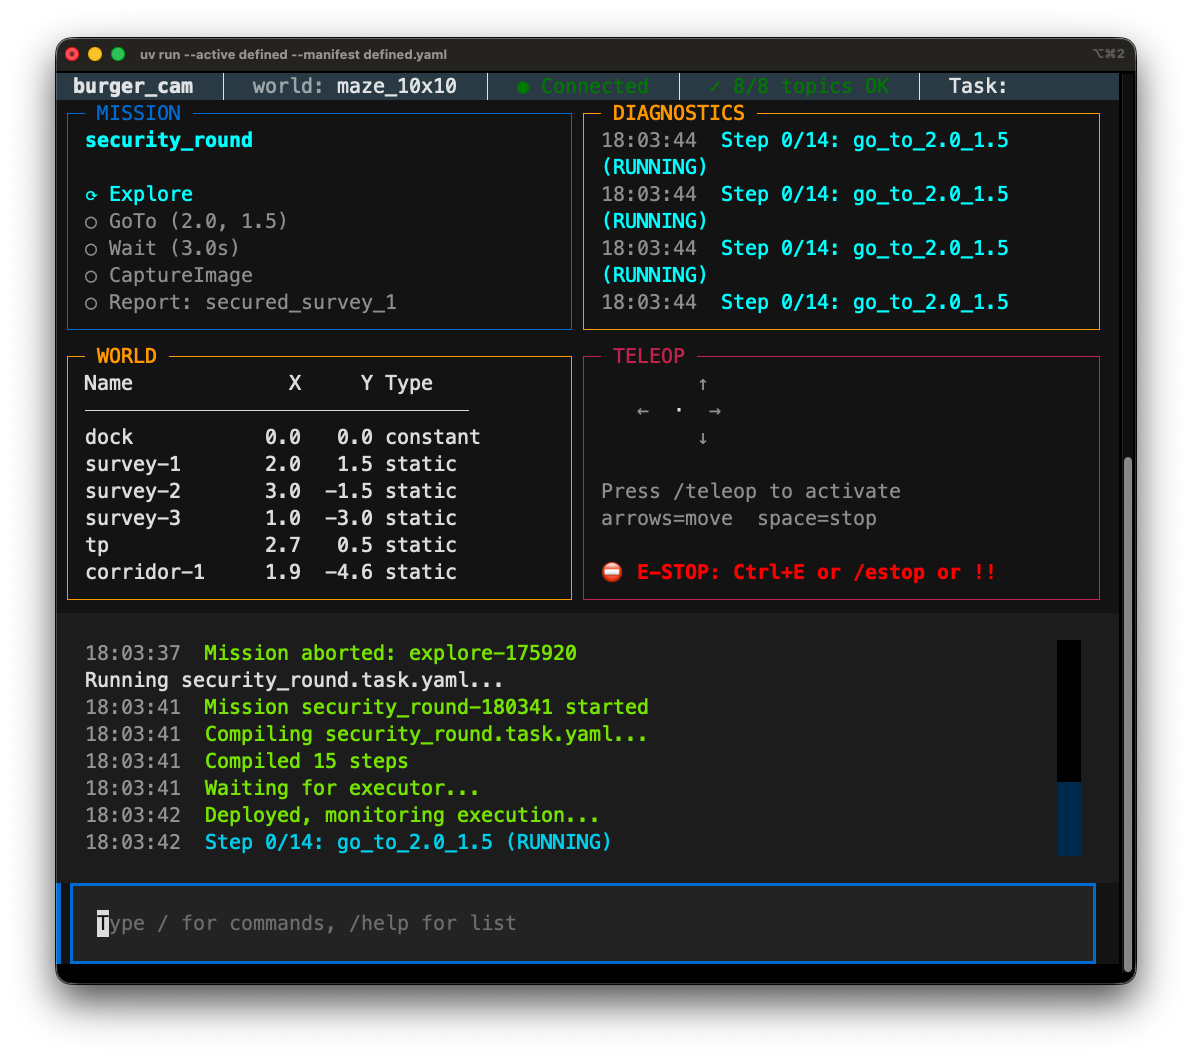This screenshot has width=1192, height=1058.
Task: Click the green Connected status indicator
Action: (x=583, y=87)
